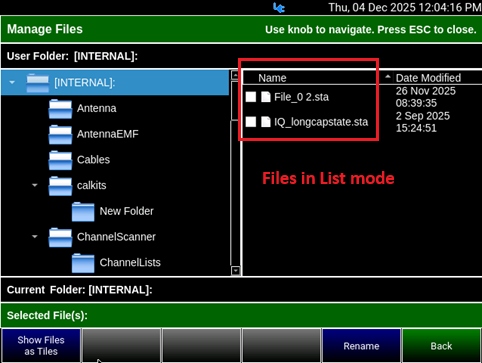
Task: Select the Antenna folder label
Action: coord(97,108)
